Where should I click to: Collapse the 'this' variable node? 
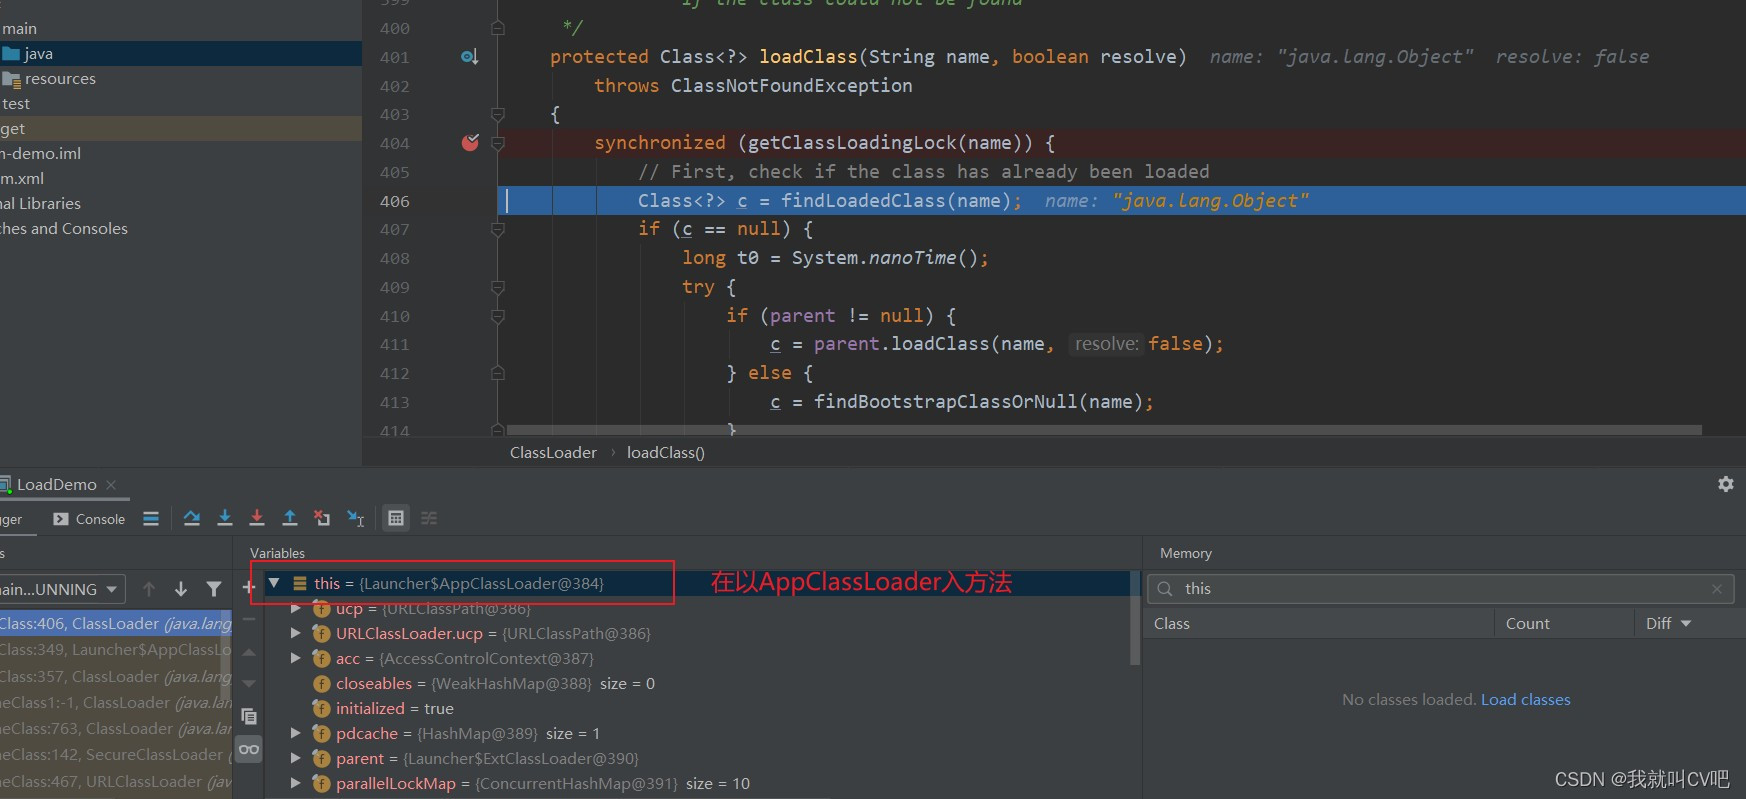tap(274, 583)
